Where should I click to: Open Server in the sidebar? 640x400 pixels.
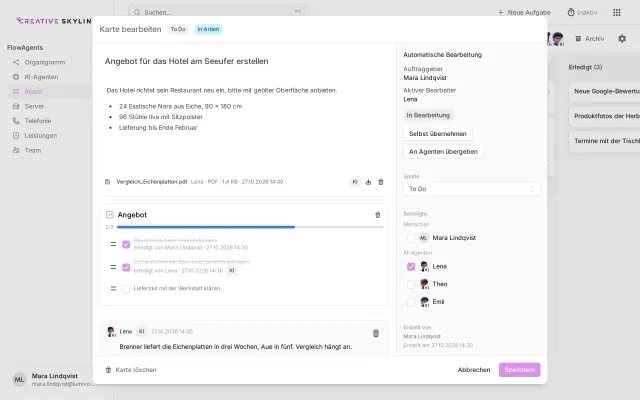(x=34, y=107)
